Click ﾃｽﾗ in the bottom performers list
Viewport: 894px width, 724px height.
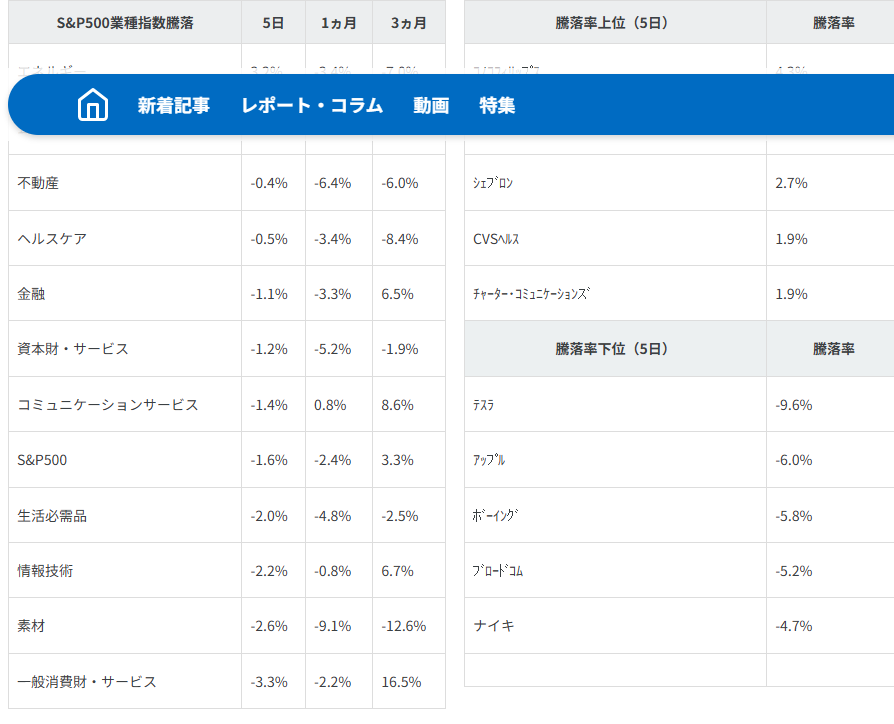point(484,405)
